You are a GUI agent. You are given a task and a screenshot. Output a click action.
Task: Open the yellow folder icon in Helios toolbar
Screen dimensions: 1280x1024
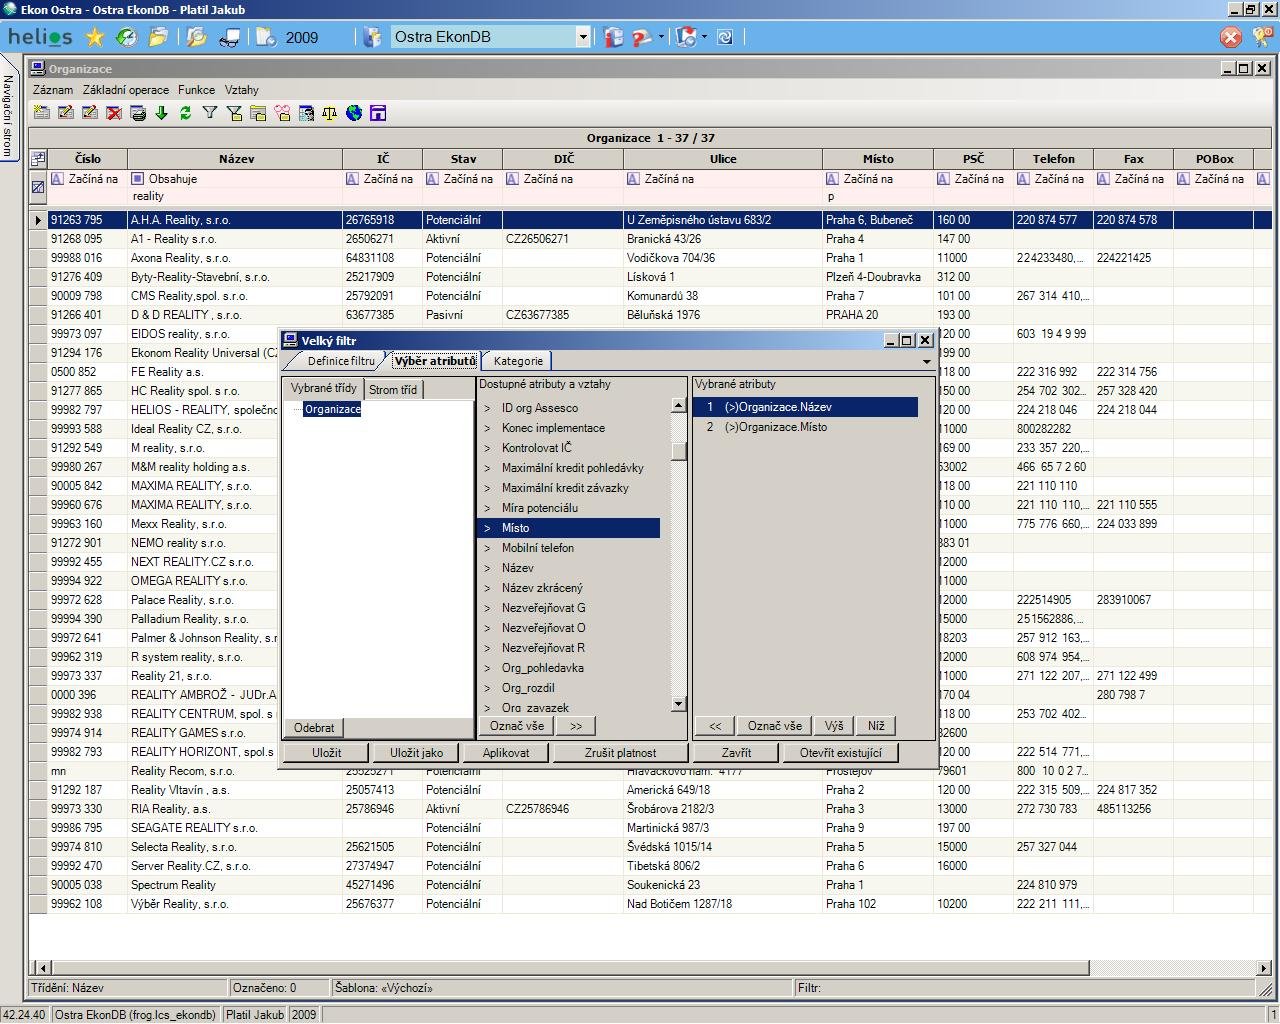158,37
